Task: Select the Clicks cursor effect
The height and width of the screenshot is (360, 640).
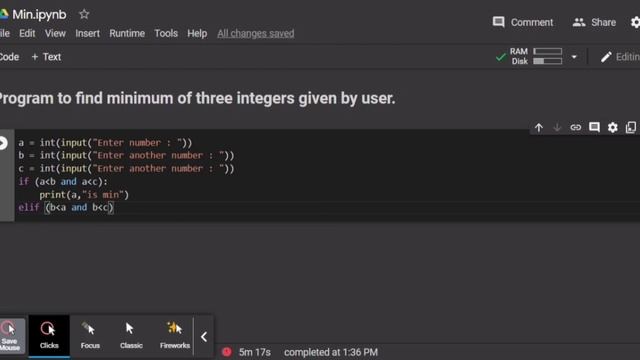Action: point(49,336)
